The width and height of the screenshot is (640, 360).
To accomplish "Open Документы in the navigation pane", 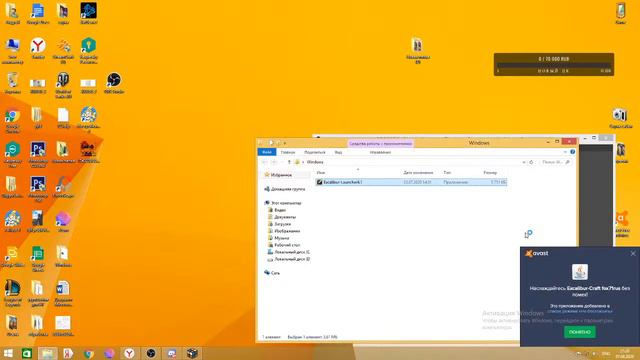I will (x=282, y=217).
